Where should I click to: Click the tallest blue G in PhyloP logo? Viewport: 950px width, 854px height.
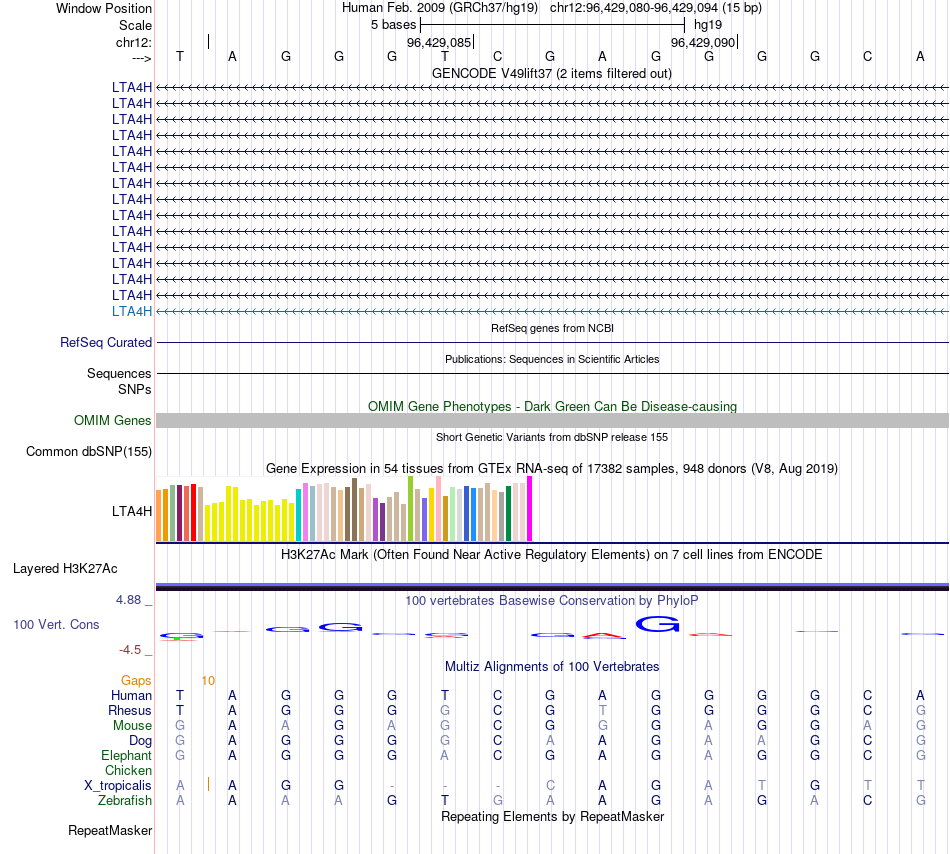657,624
